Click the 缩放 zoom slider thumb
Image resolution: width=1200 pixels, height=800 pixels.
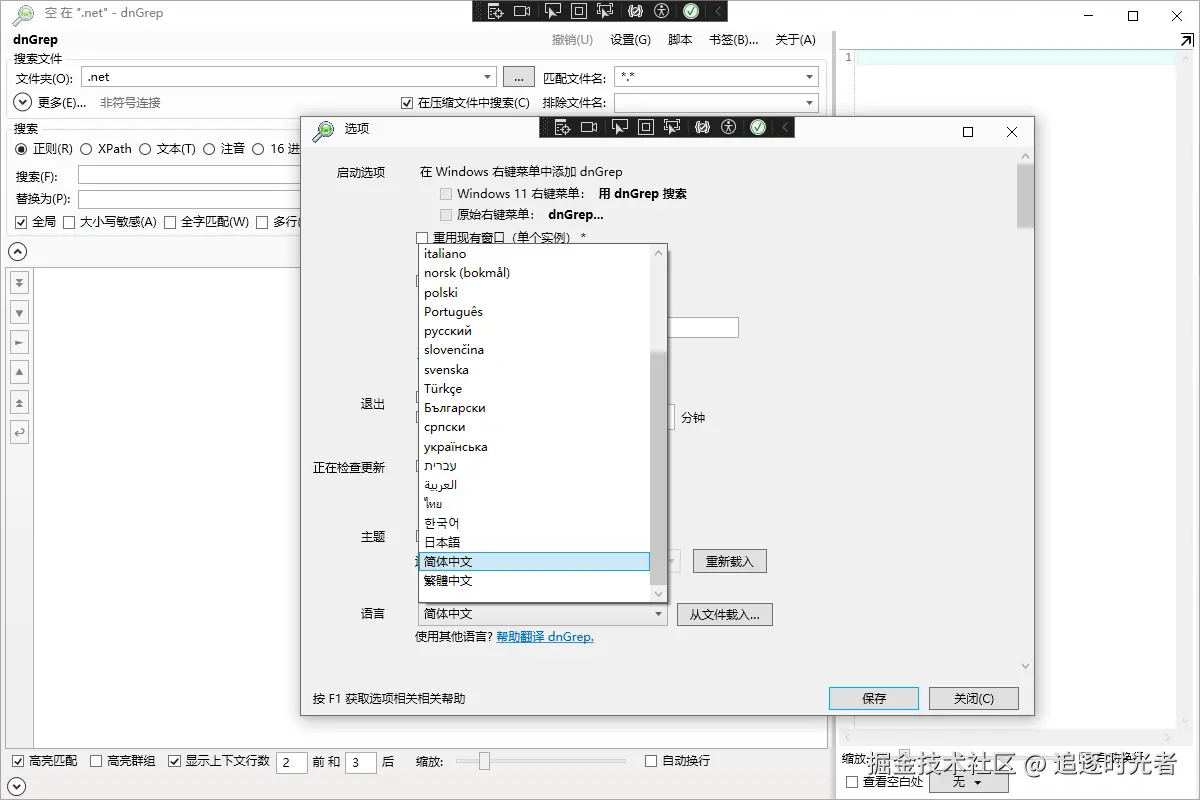tap(484, 761)
